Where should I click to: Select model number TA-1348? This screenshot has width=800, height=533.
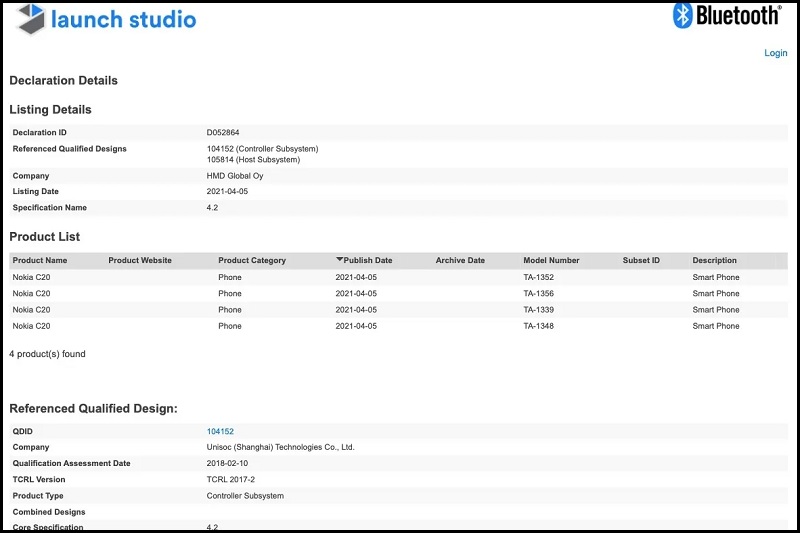click(538, 326)
